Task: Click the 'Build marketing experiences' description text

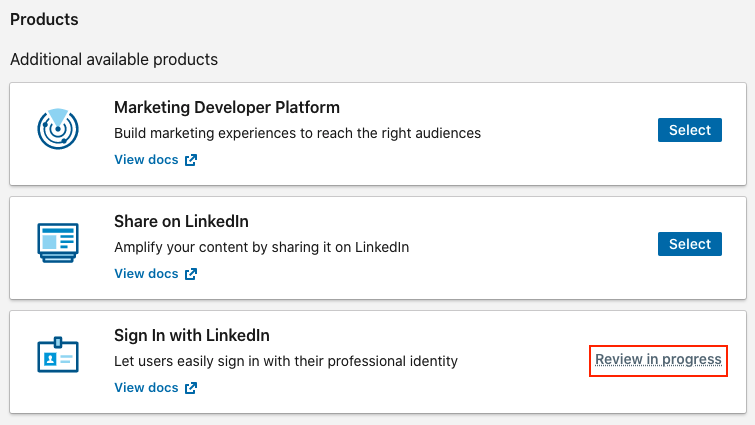Action: pyautogui.click(x=297, y=133)
